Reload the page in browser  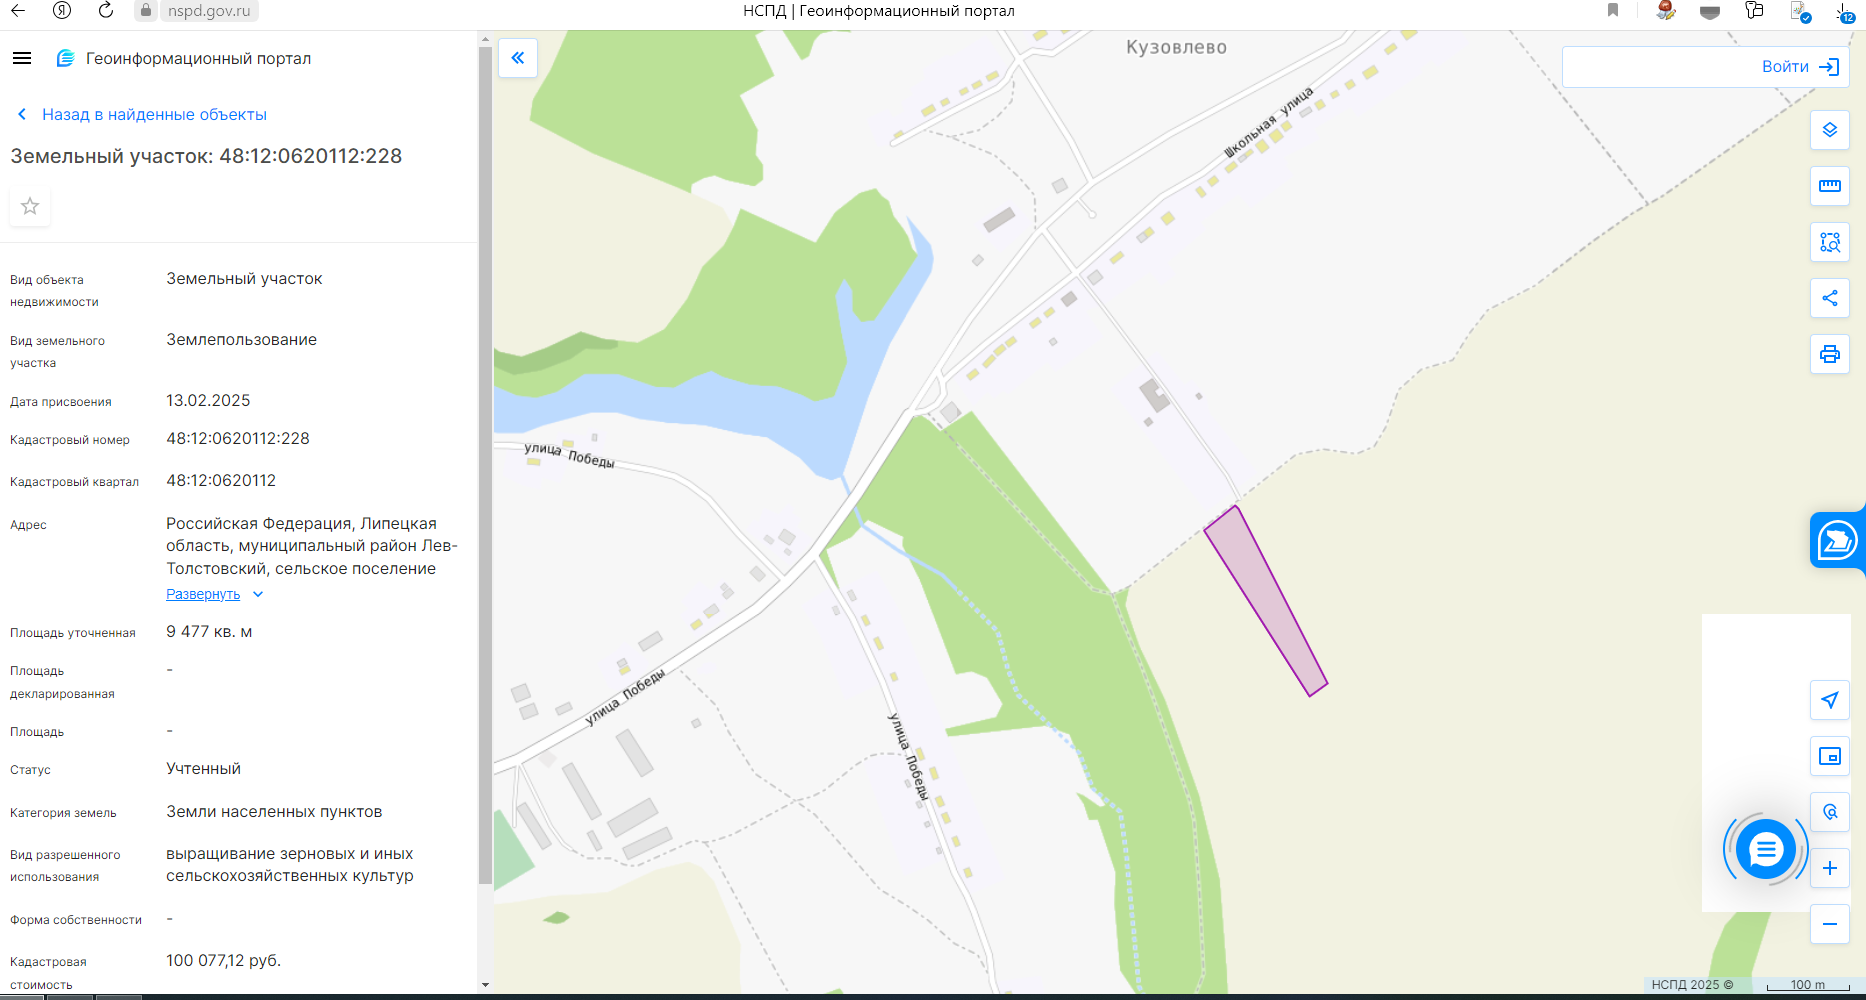106,11
